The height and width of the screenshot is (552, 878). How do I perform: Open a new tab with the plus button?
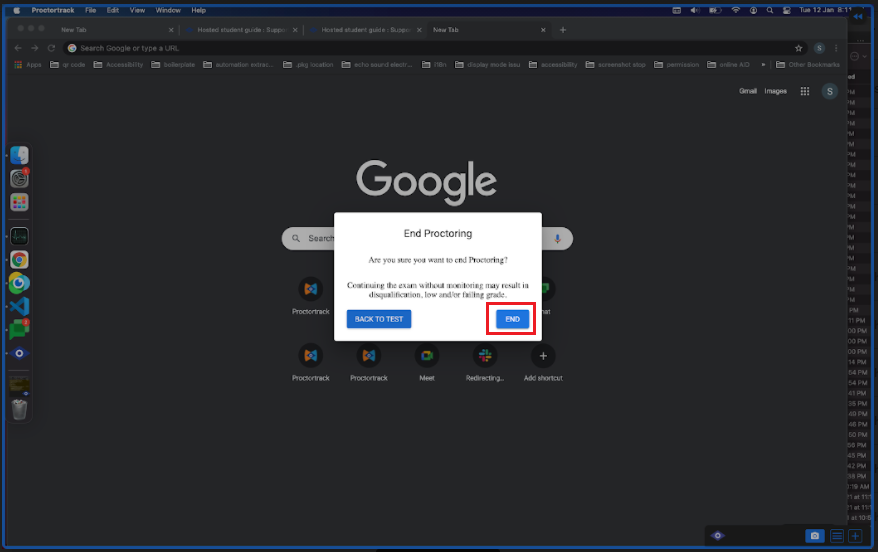pos(563,30)
